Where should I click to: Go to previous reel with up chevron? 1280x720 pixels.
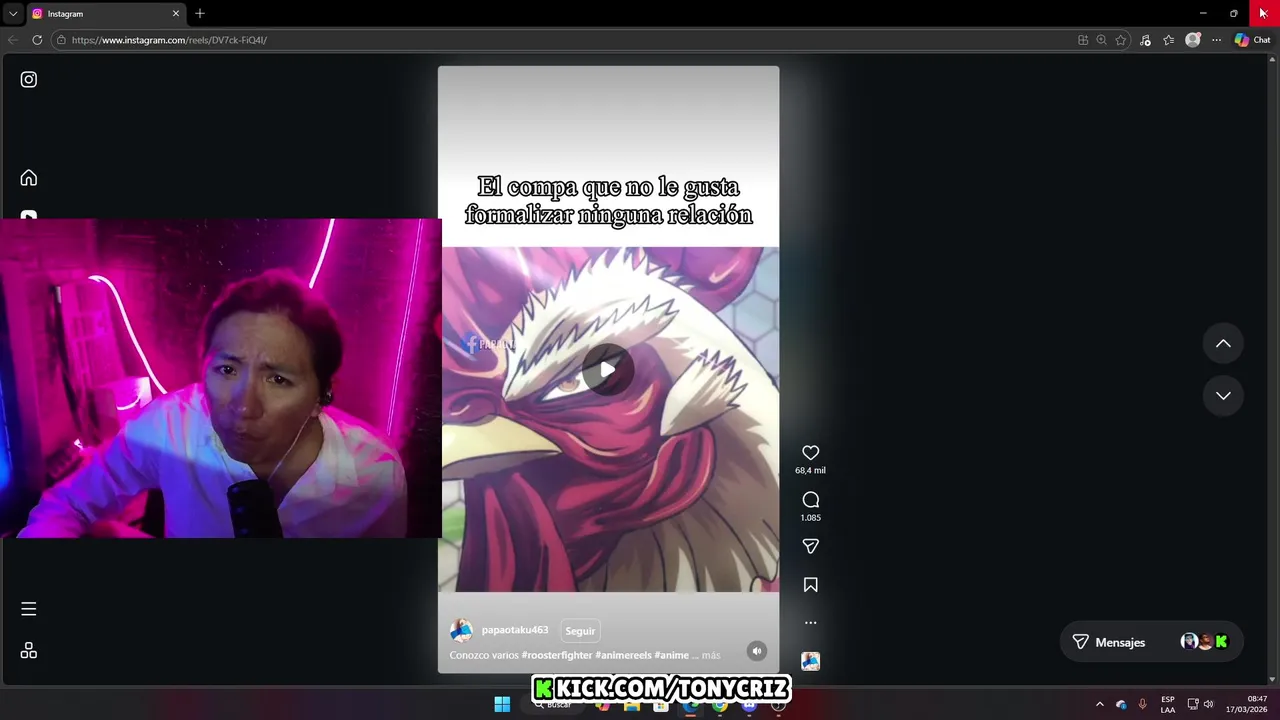1223,343
